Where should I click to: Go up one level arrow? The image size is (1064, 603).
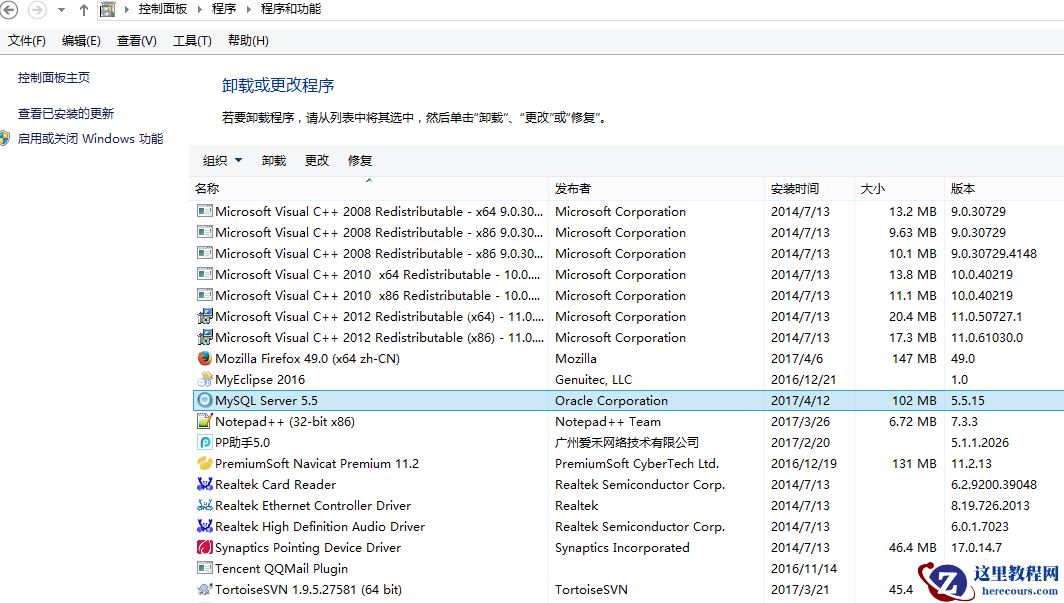(83, 9)
